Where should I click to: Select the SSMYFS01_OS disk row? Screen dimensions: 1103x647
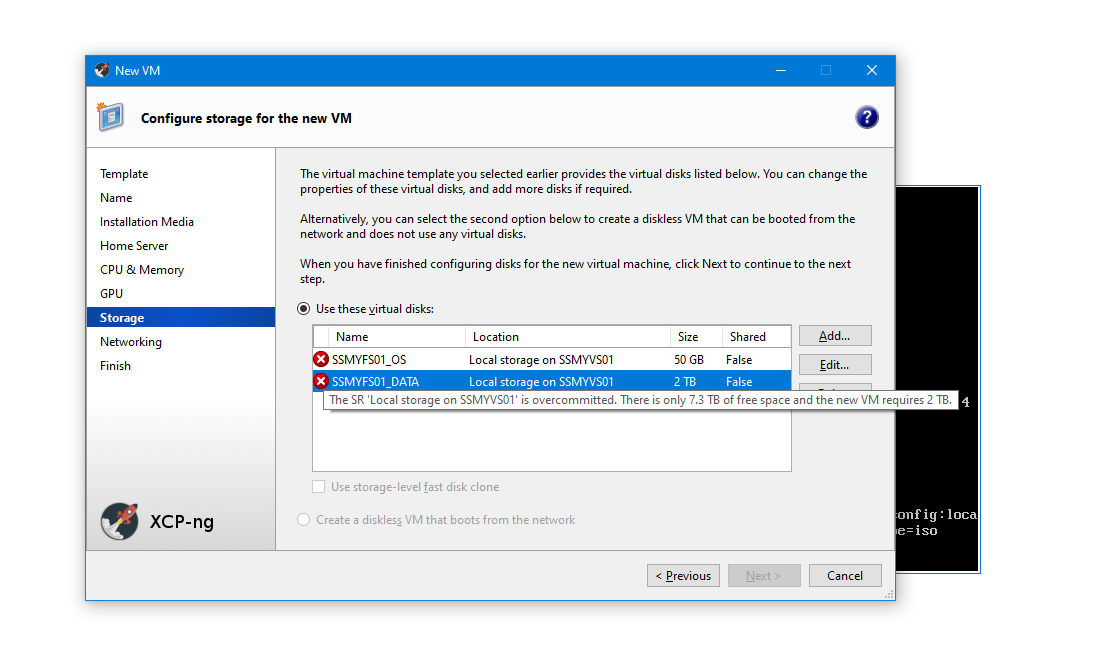coord(552,359)
